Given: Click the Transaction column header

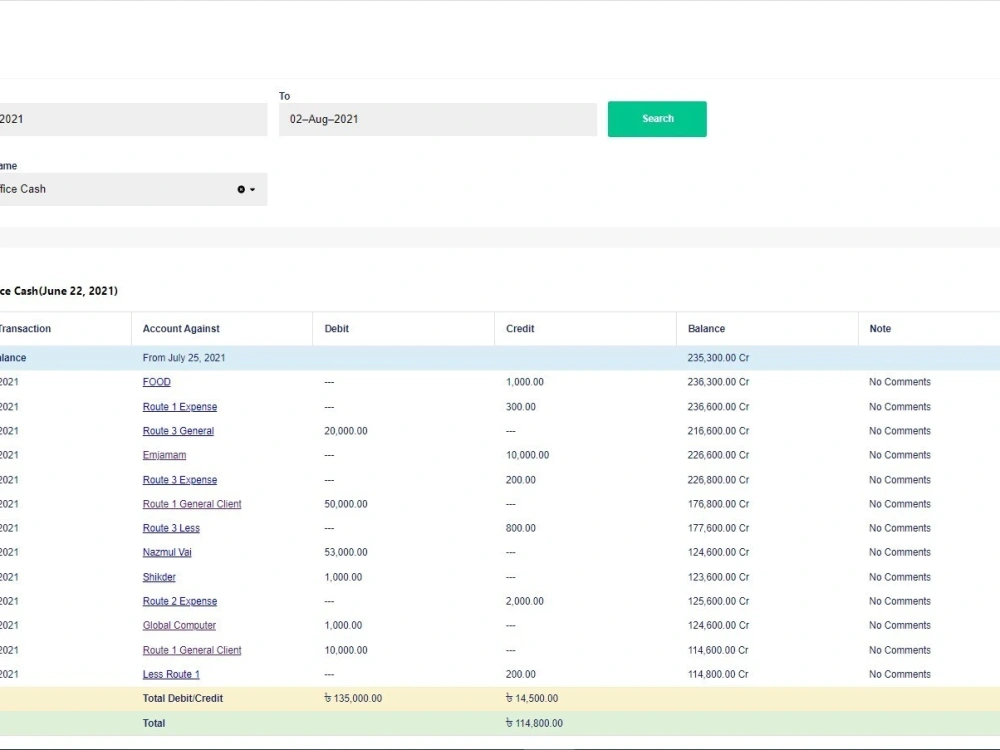Looking at the screenshot, I should coord(24,329).
